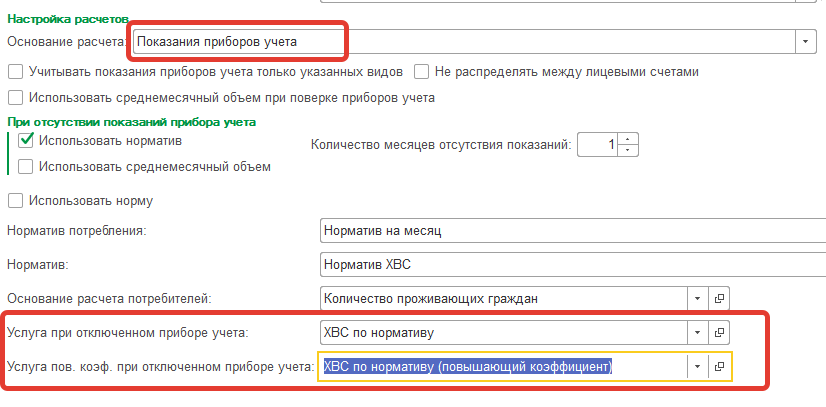826x407 pixels.
Task: Check Не распределять между лицевыми счетами
Action: [x=422, y=72]
